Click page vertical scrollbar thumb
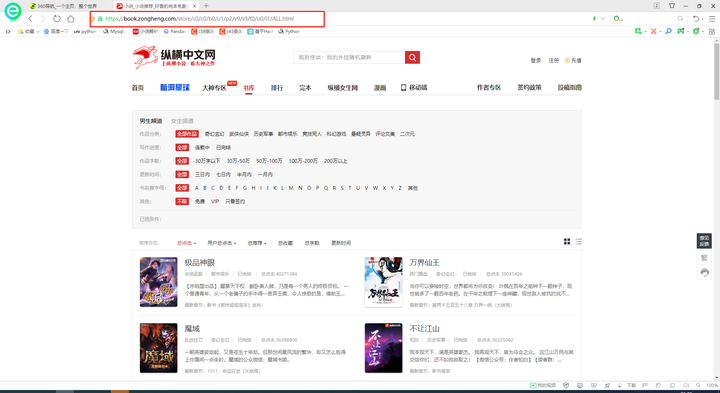 tap(716, 72)
